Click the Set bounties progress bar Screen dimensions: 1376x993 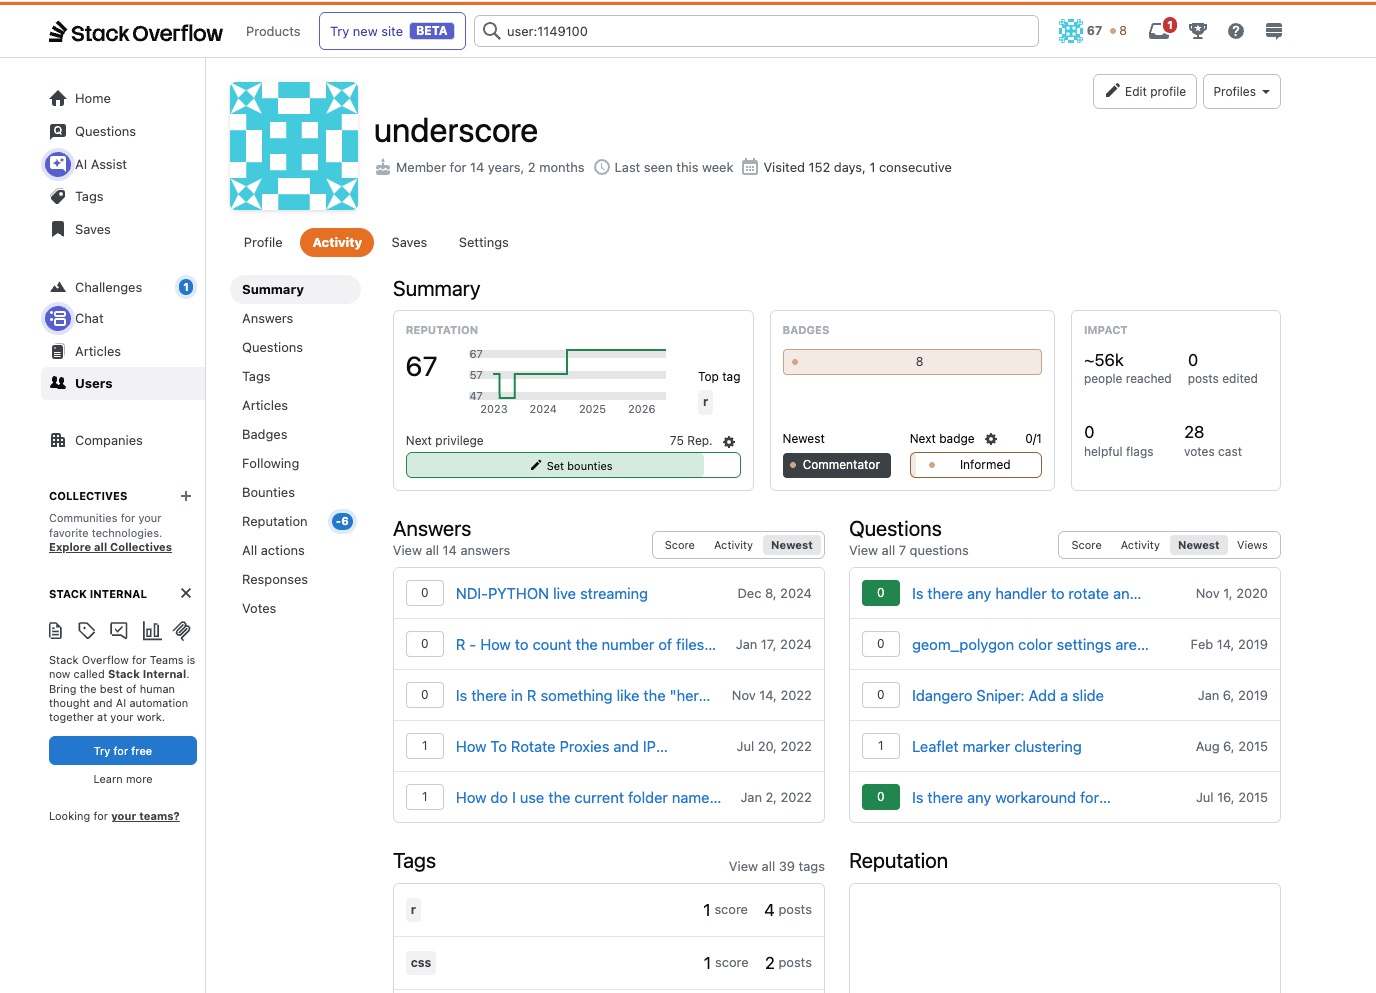pos(573,466)
